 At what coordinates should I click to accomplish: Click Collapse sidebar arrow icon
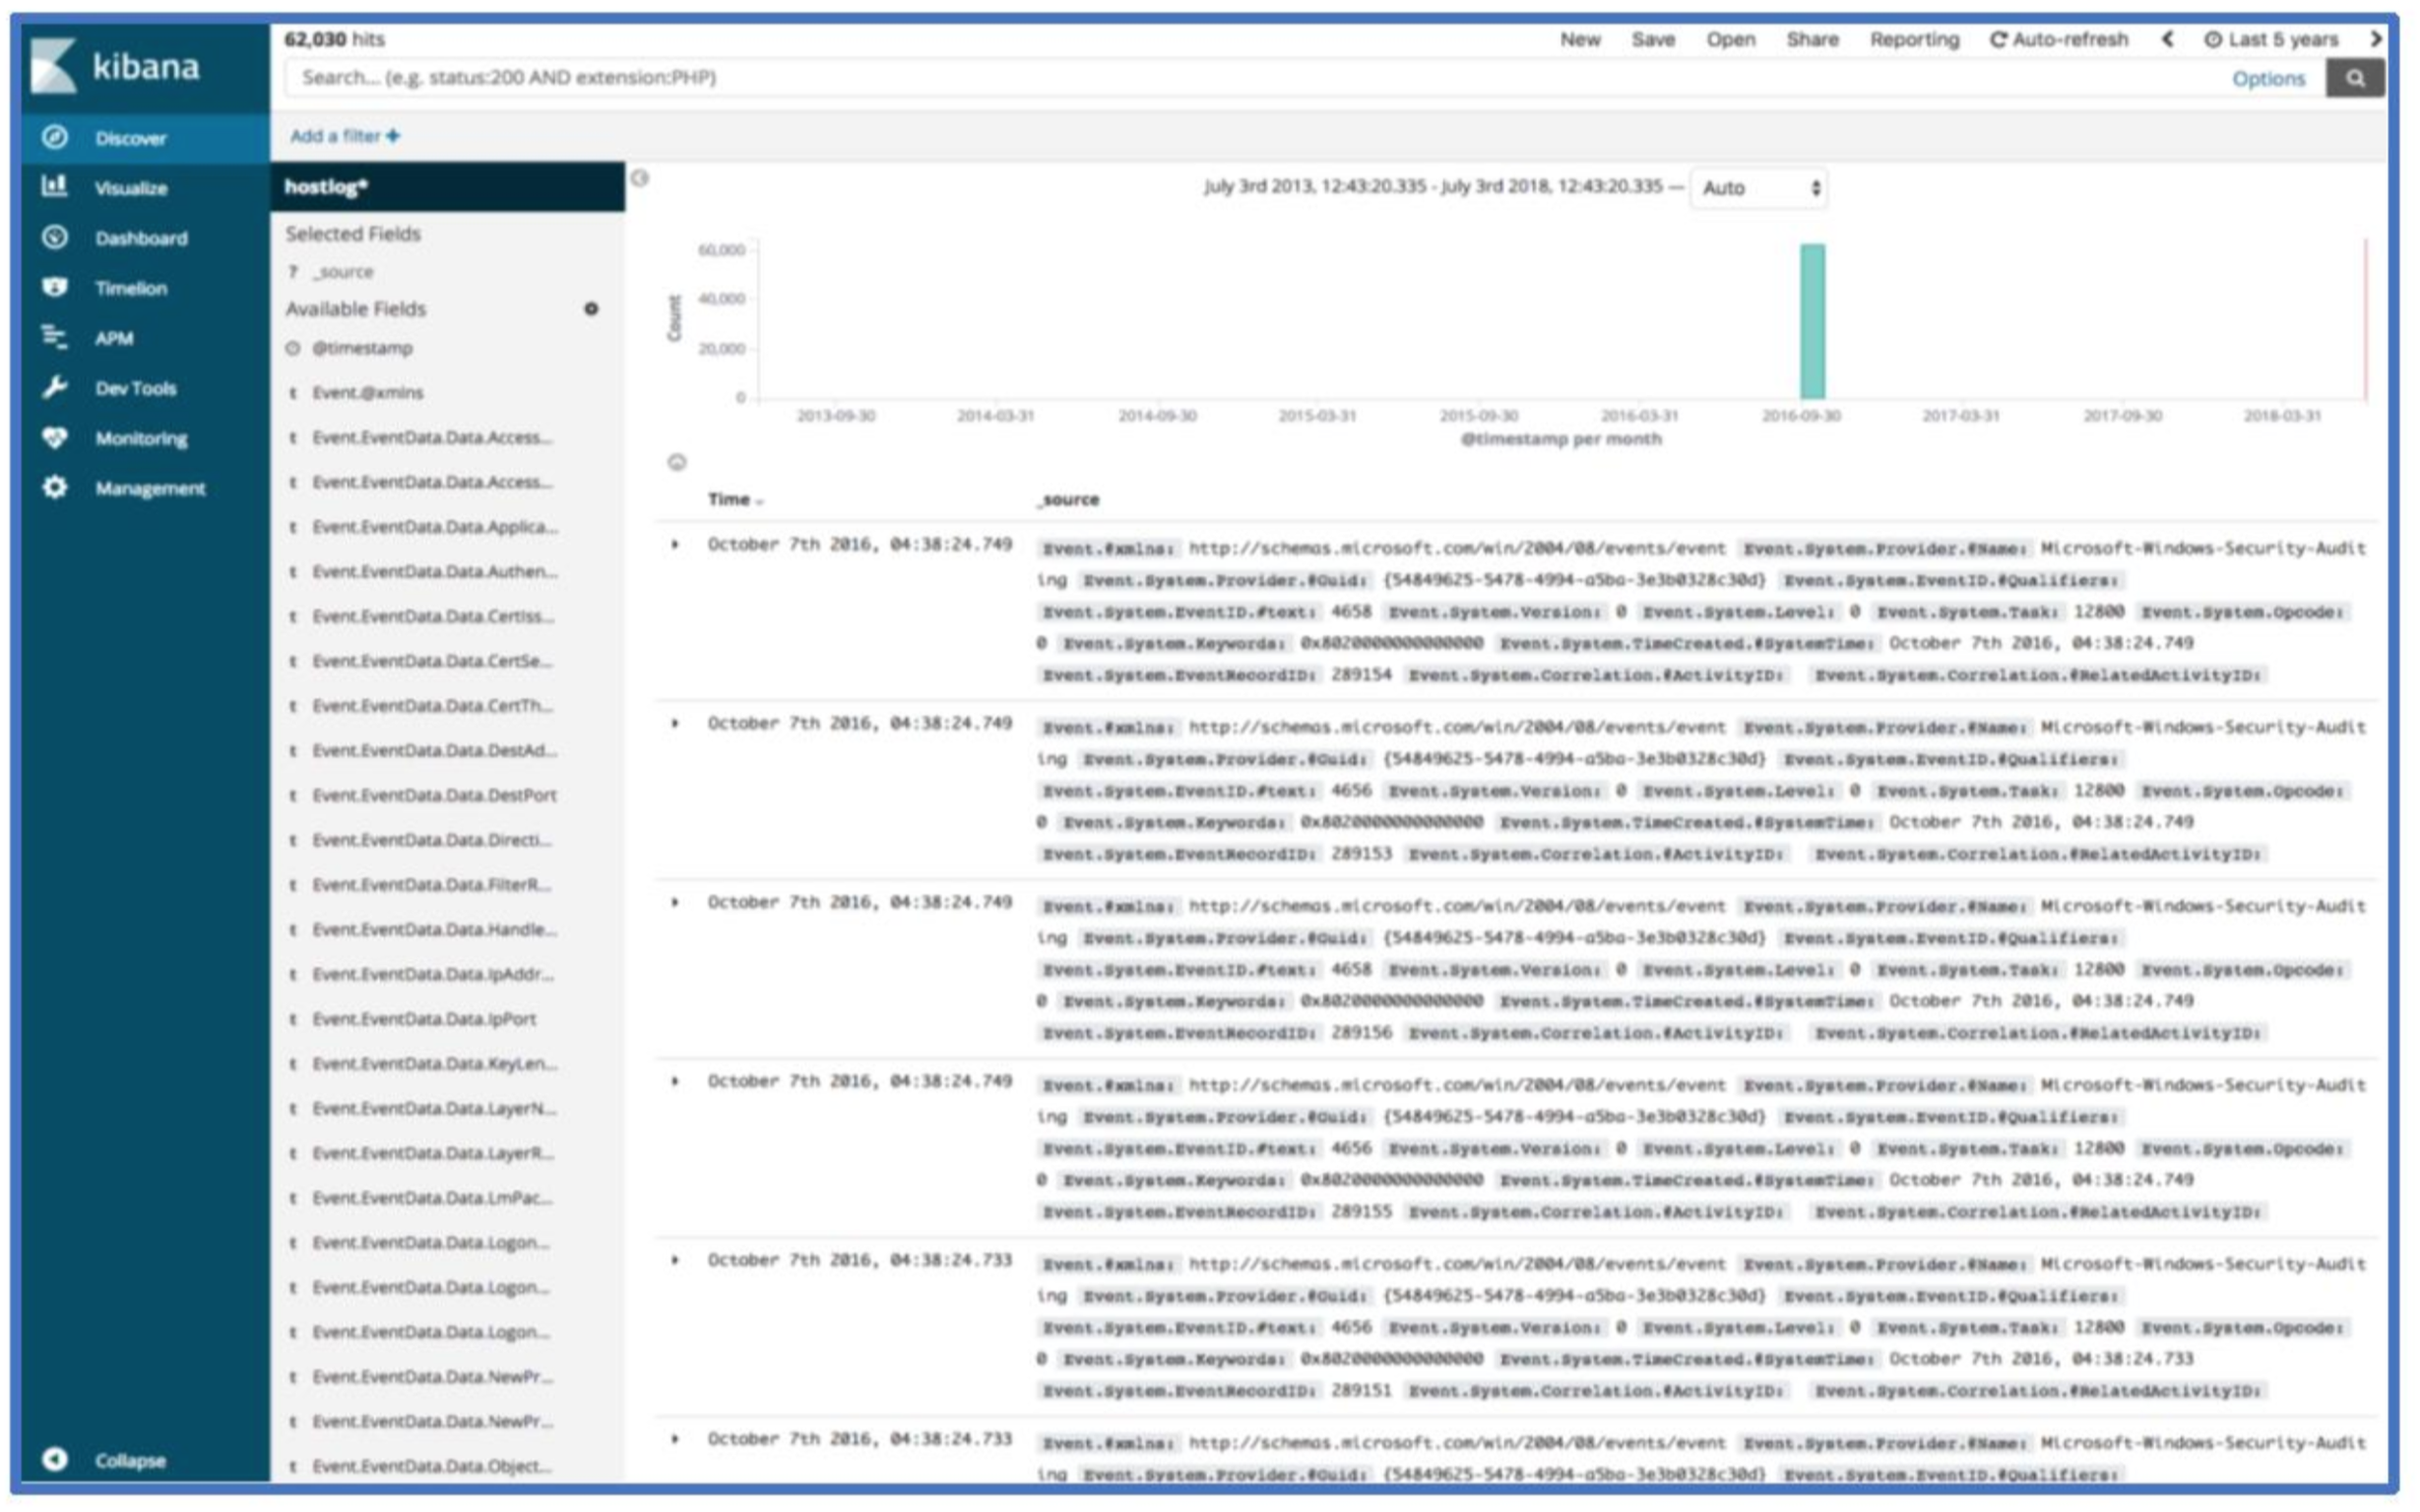55,1459
